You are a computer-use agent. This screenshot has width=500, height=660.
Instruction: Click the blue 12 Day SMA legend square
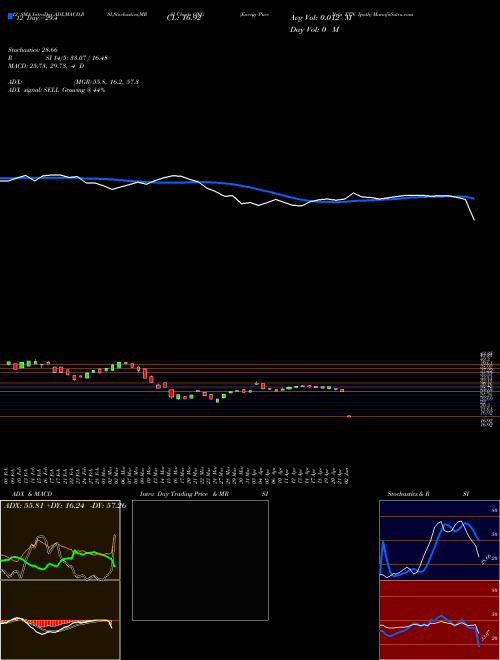pyautogui.click(x=11, y=17)
